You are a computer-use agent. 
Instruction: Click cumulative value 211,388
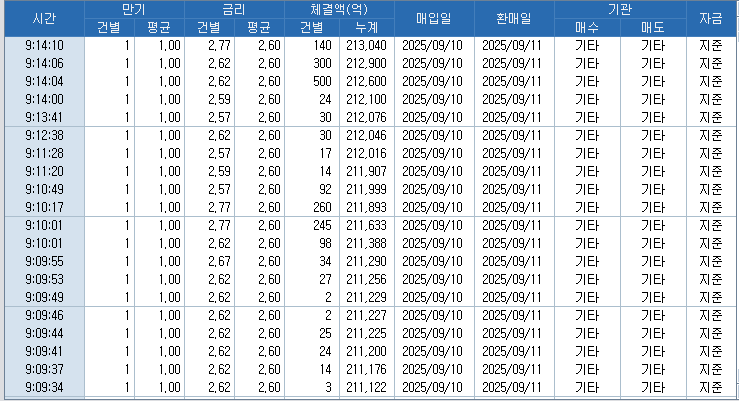367,244
